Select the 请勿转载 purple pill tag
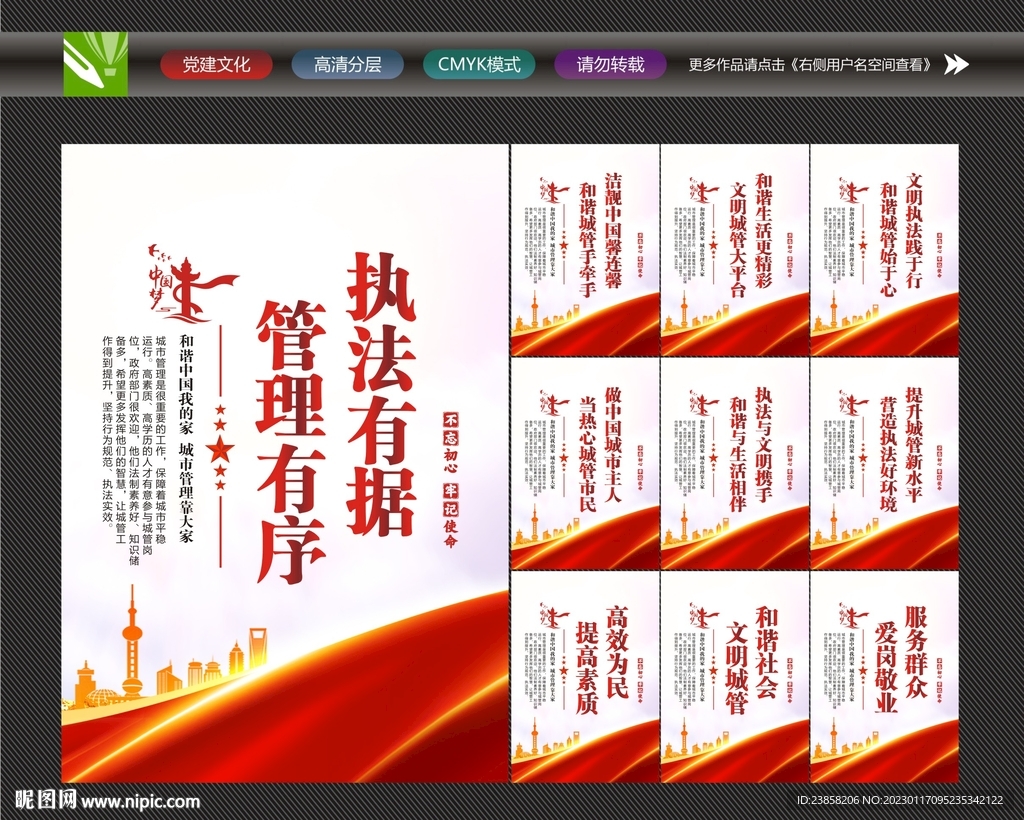 tap(610, 65)
